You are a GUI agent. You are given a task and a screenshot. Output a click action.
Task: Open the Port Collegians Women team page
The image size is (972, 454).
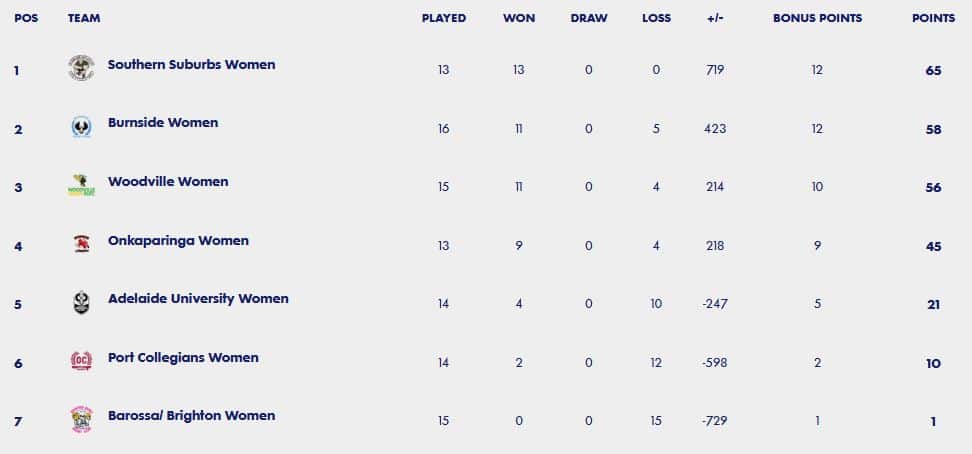tap(183, 358)
